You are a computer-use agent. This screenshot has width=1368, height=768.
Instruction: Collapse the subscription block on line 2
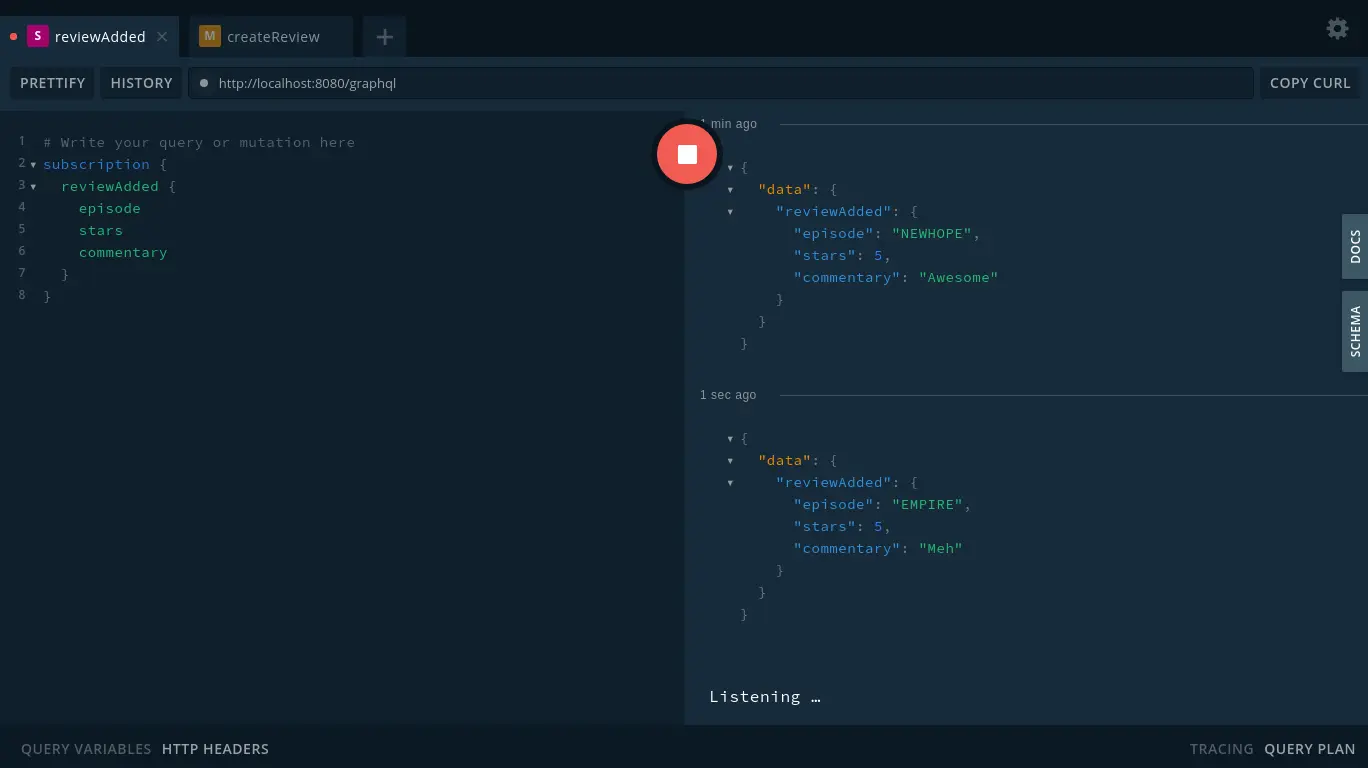[x=33, y=165]
